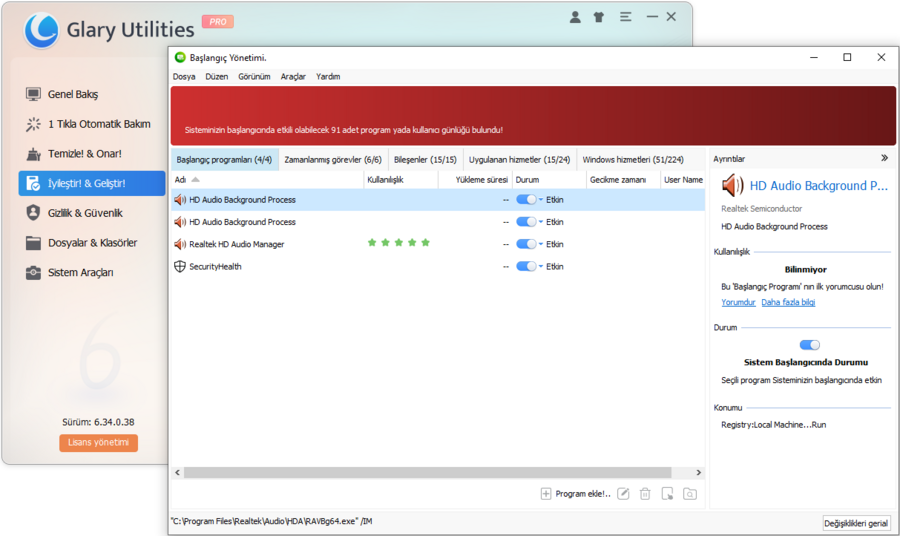Open status dropdown arrow of selected first row
This screenshot has height=536, width=900.
click(x=541, y=200)
